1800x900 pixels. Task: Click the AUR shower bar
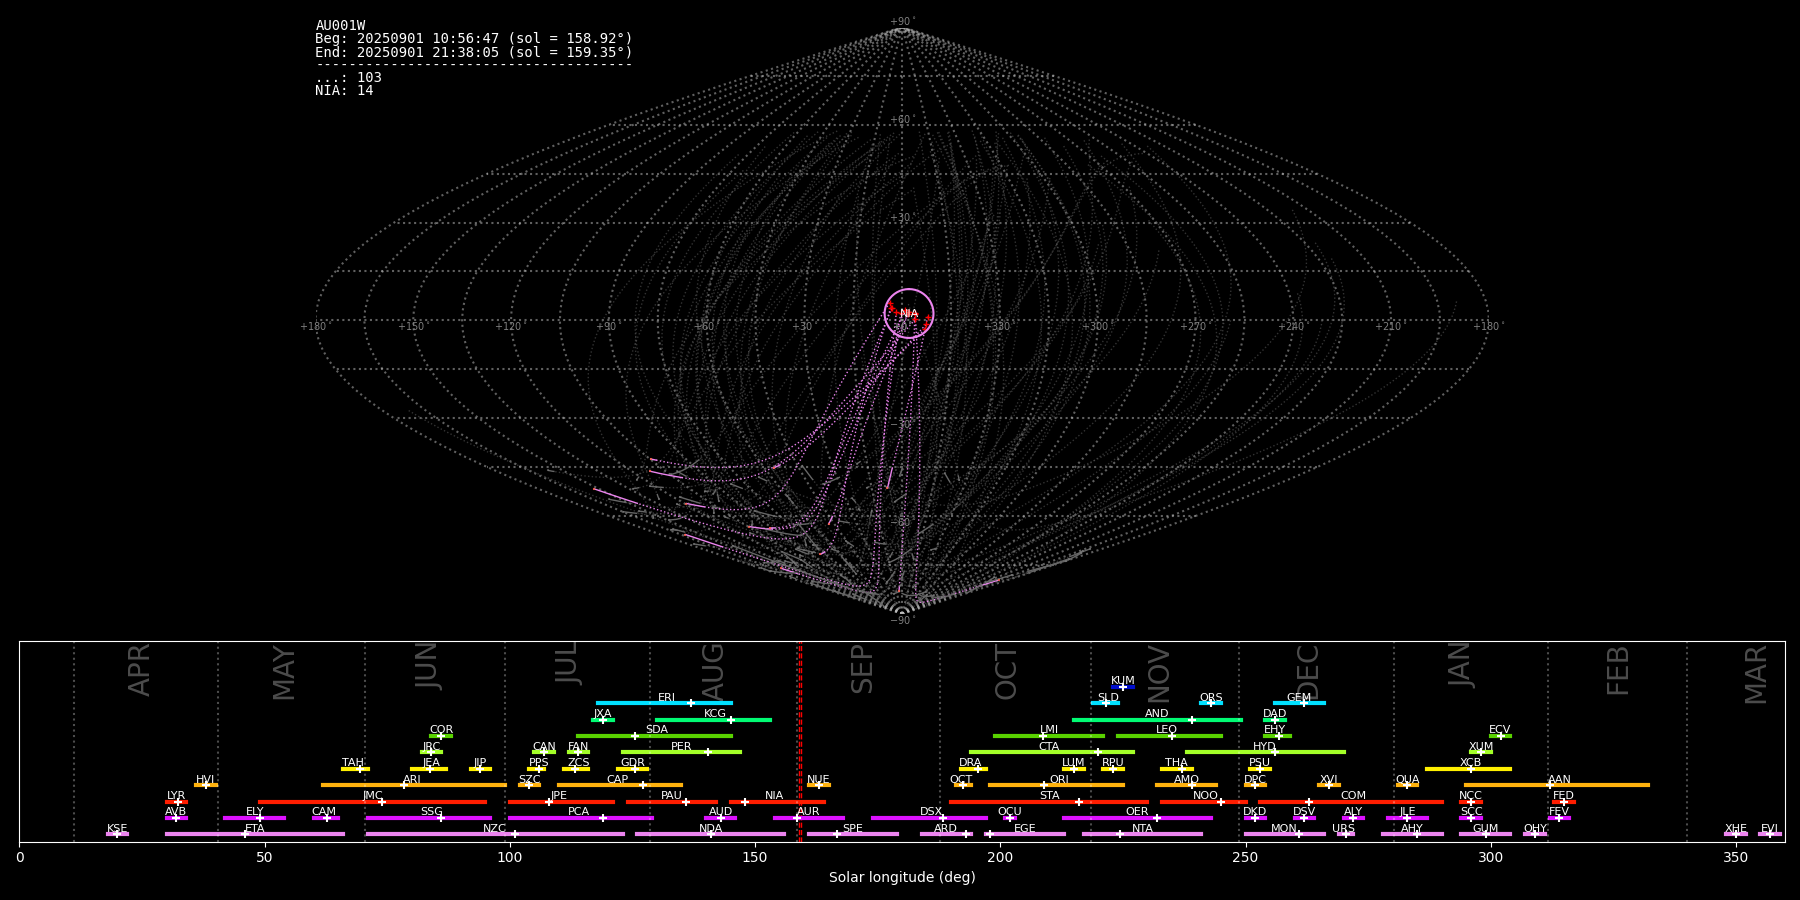click(808, 818)
